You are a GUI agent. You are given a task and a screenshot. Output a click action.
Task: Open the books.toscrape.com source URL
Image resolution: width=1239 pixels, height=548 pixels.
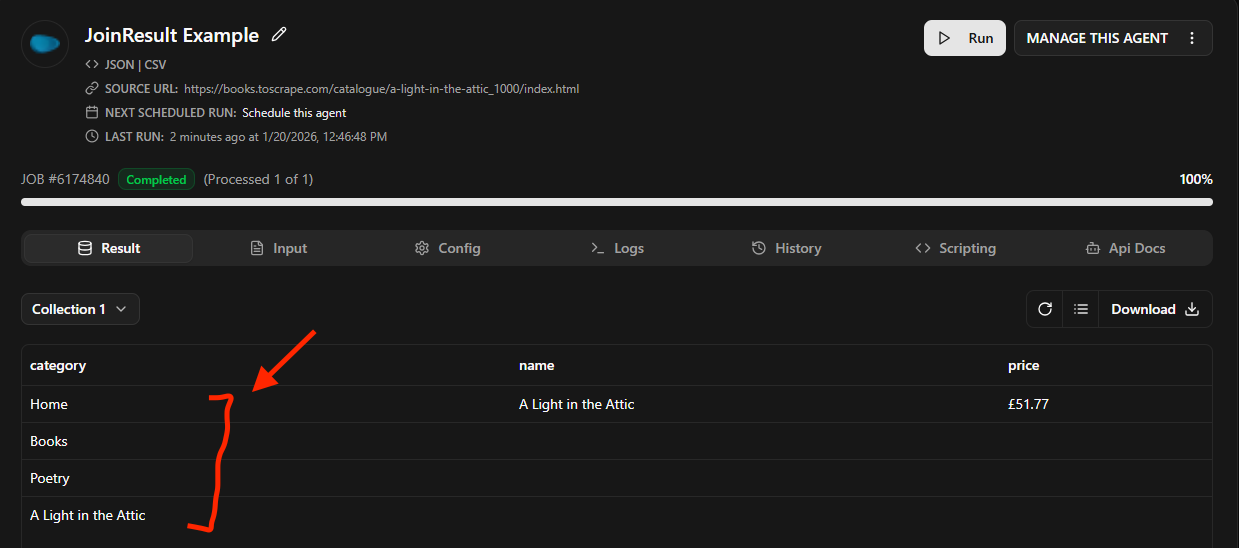381,89
